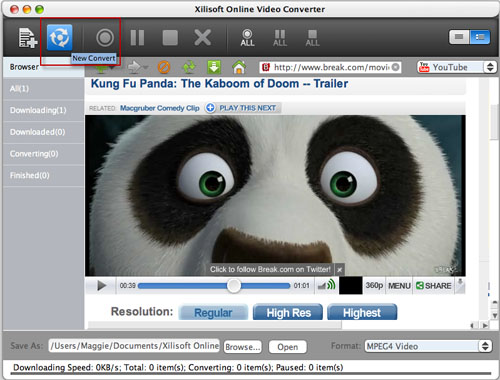Delete task with the X icon
The width and height of the screenshot is (500, 380).
pyautogui.click(x=202, y=37)
